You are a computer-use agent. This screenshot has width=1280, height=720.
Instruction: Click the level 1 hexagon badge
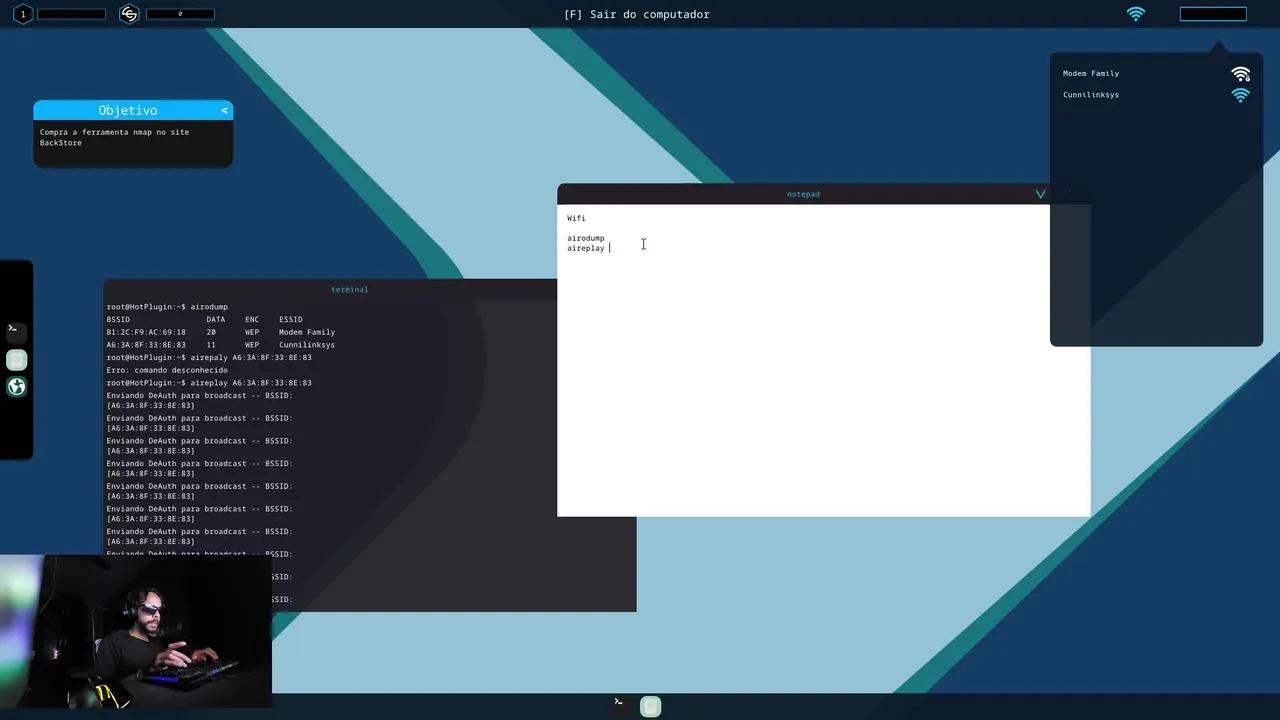pos(22,14)
